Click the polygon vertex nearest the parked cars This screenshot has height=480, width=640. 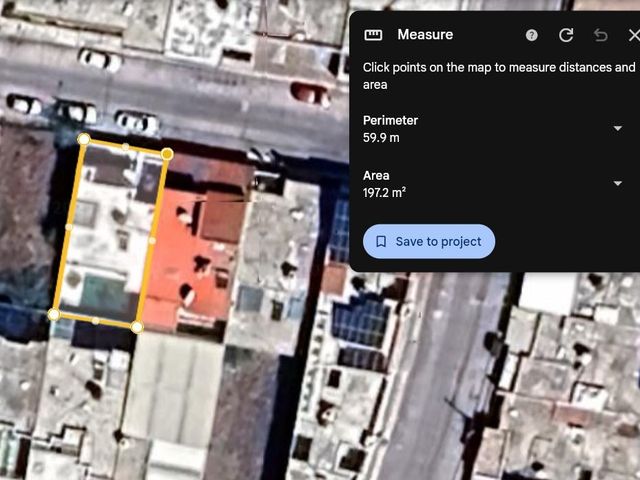pos(84,139)
